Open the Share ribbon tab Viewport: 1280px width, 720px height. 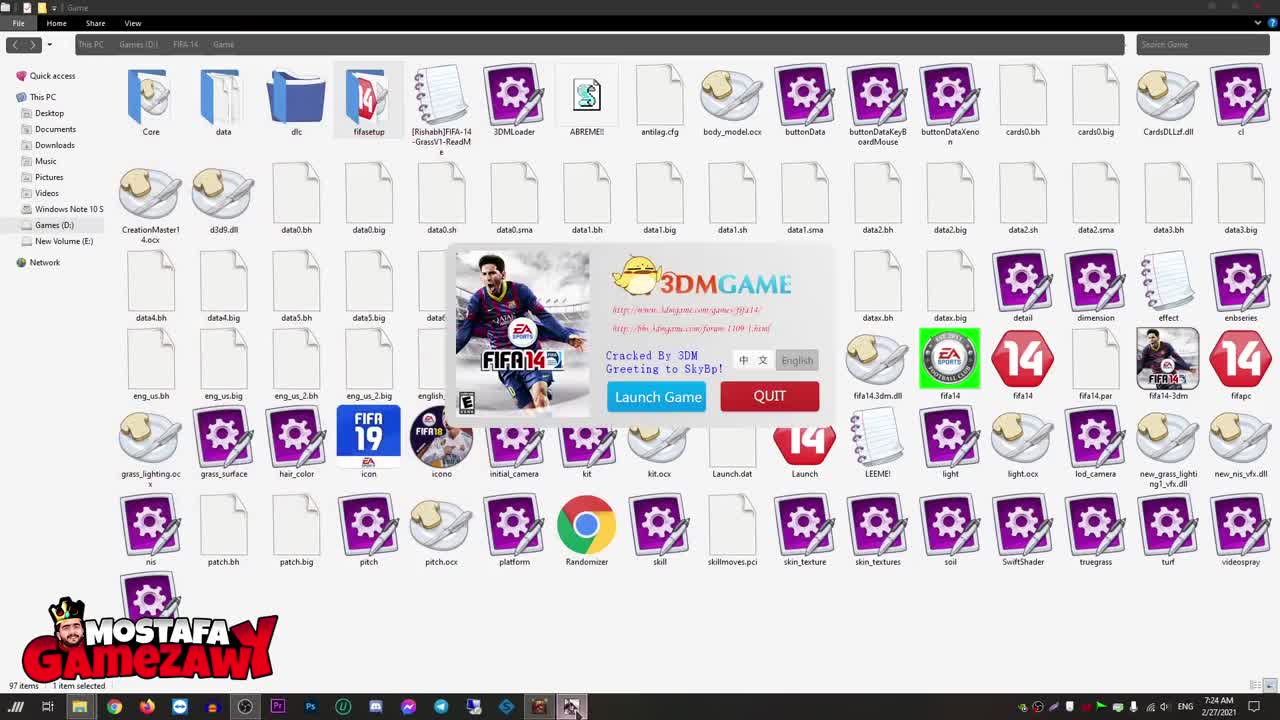tap(95, 23)
